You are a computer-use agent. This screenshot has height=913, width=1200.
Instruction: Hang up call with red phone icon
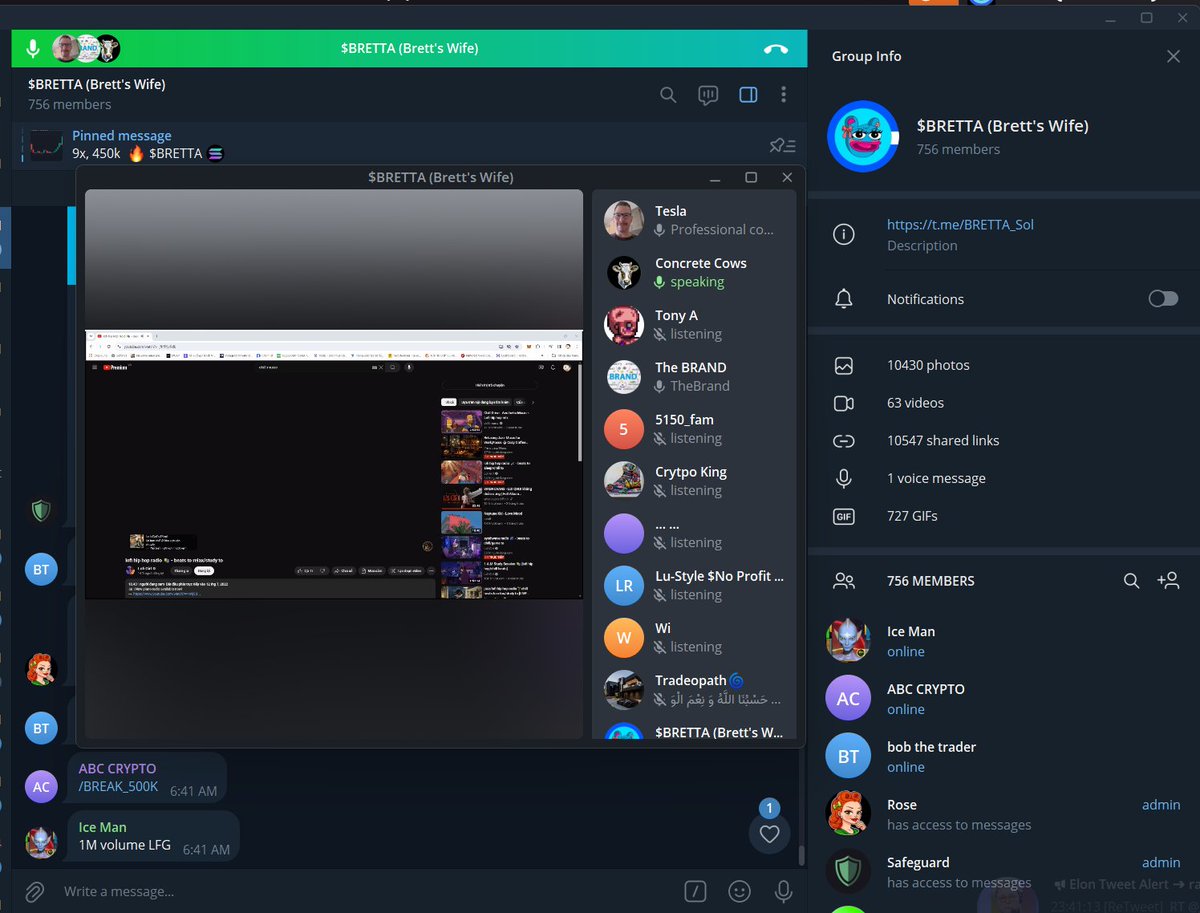click(x=775, y=48)
